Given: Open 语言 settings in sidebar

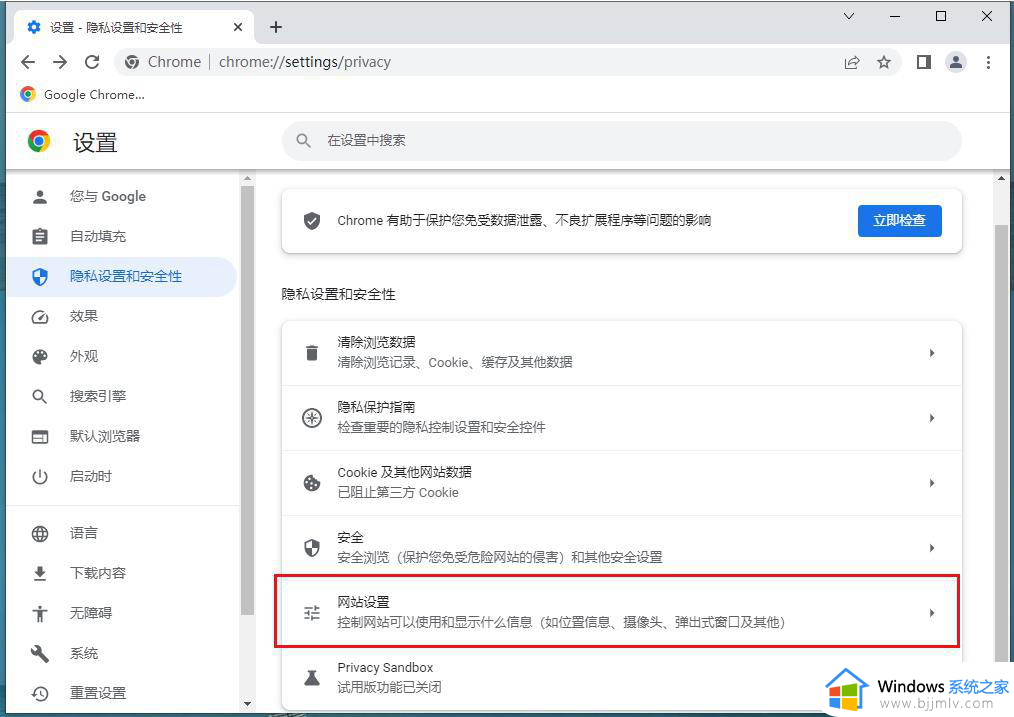Looking at the screenshot, I should coord(122,533).
